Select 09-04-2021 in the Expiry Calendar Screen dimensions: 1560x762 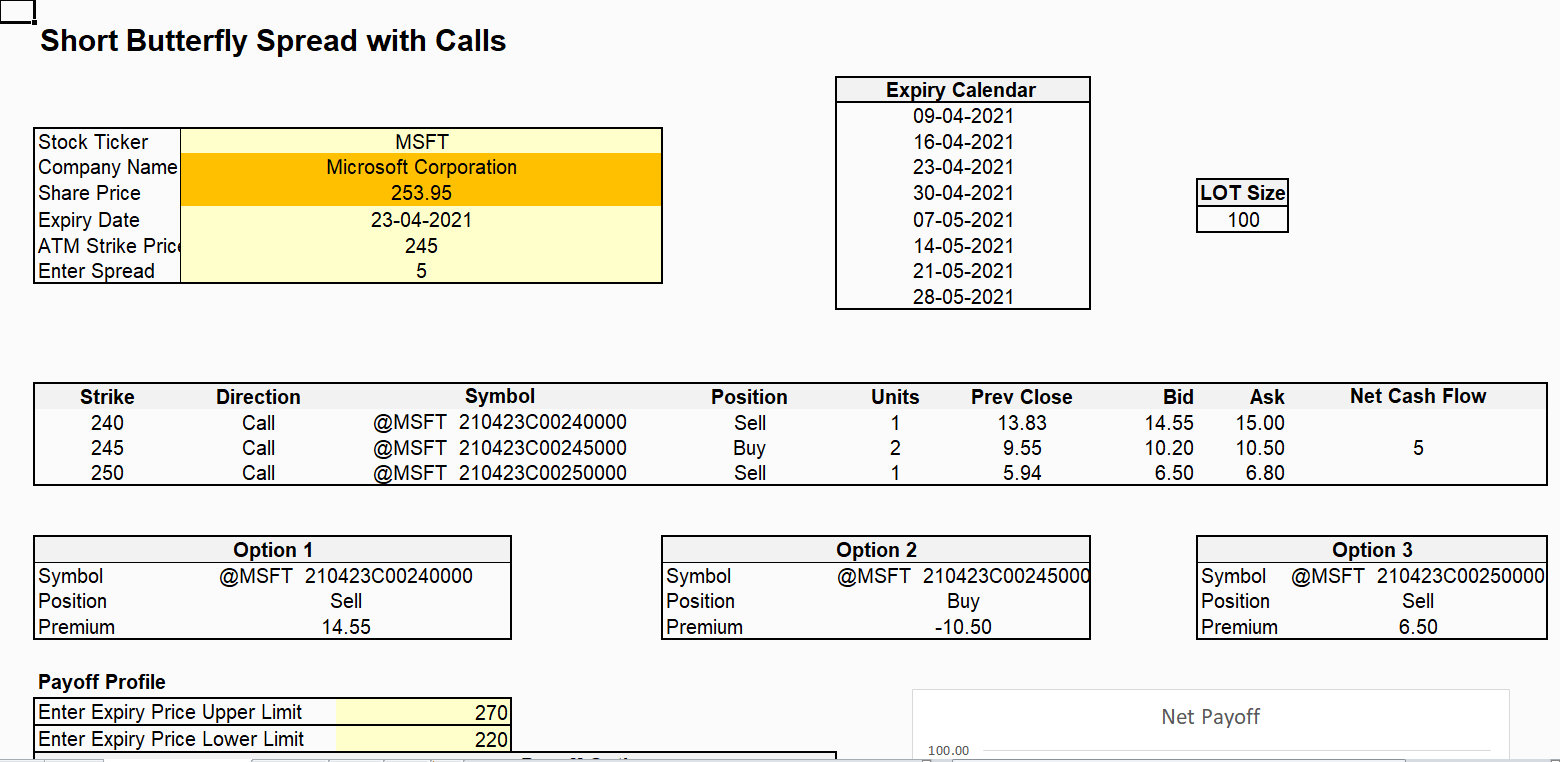coord(963,116)
